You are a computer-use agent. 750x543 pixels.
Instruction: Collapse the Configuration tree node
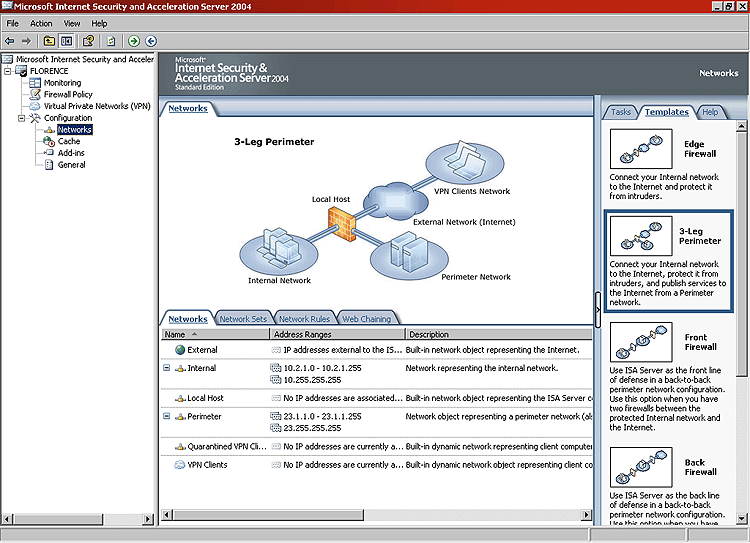click(x=22, y=118)
